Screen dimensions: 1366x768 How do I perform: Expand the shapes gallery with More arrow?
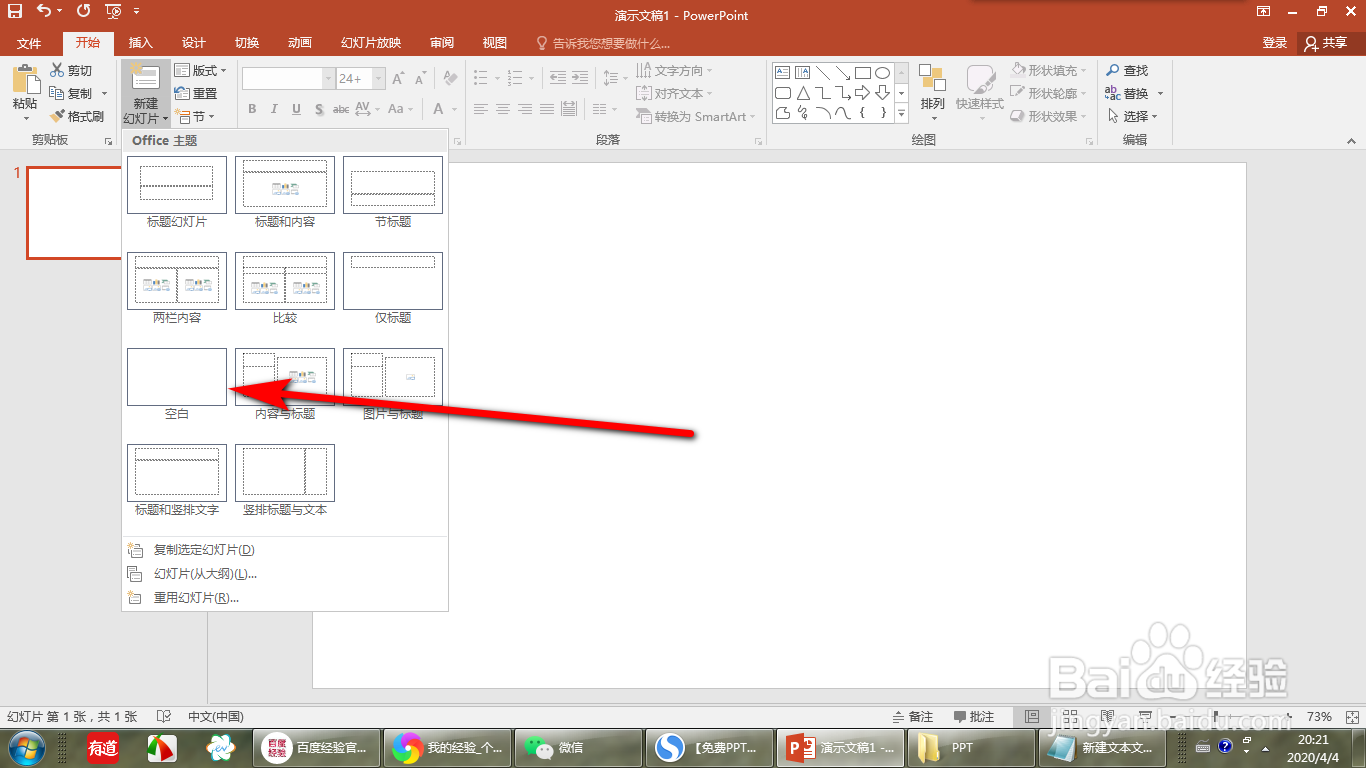click(901, 114)
